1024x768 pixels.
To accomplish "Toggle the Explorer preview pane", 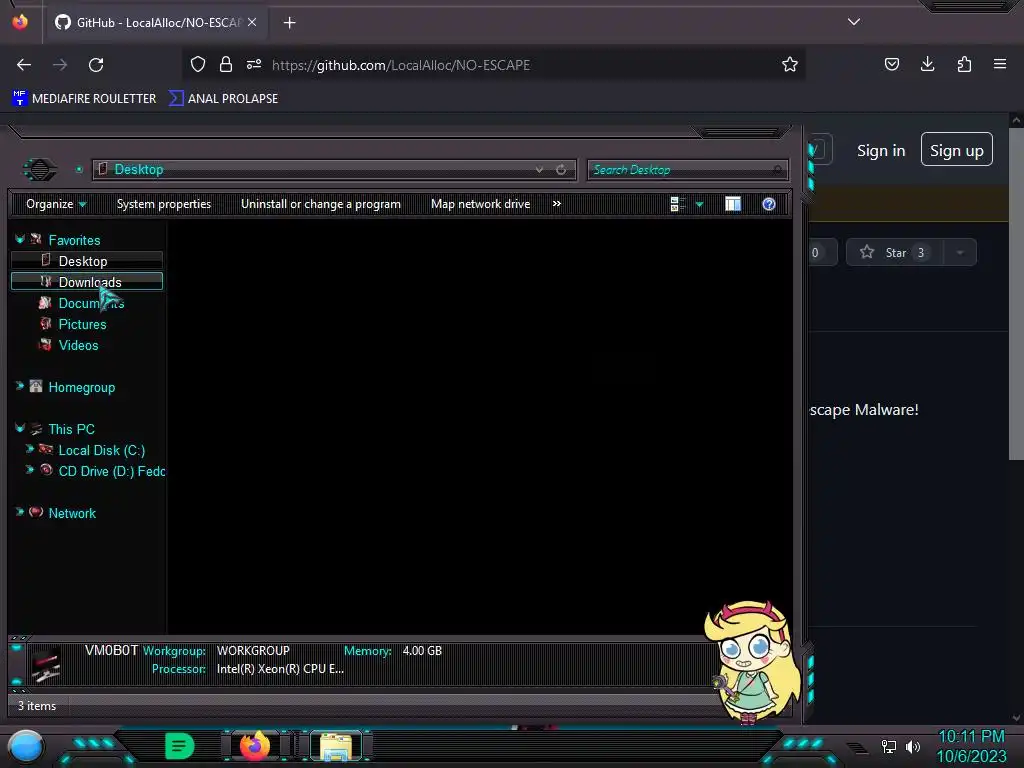I will [733, 204].
